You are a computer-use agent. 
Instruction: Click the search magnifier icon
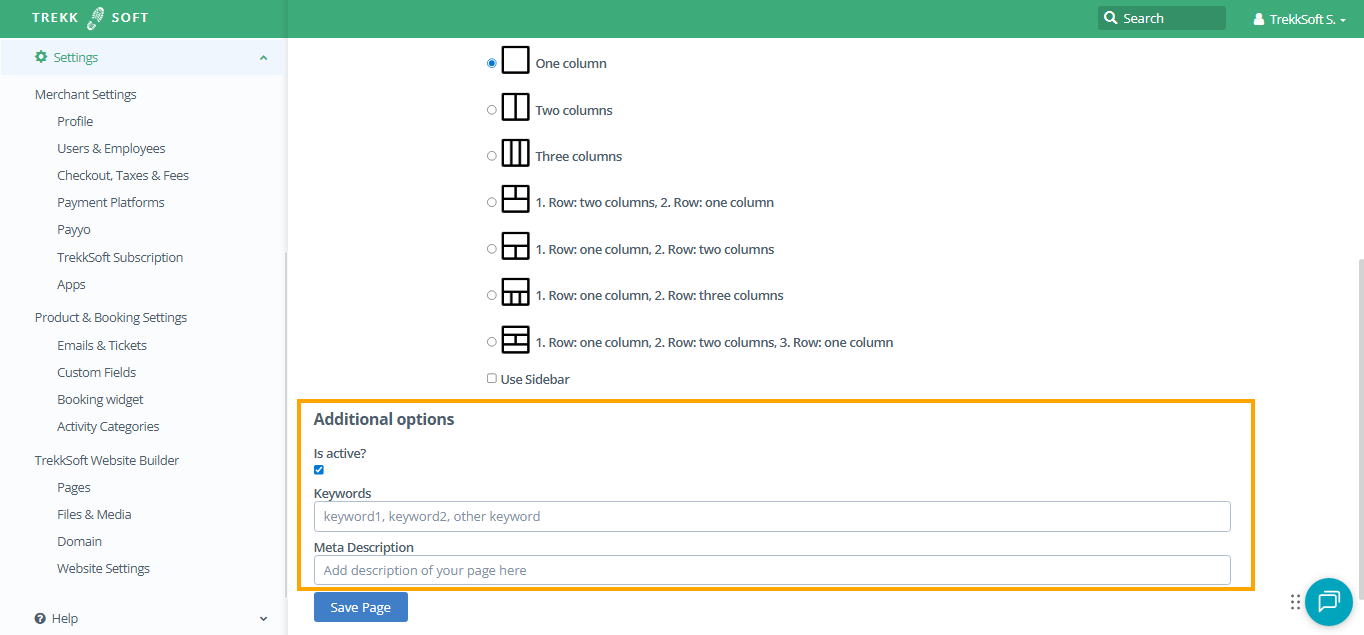click(x=1110, y=18)
